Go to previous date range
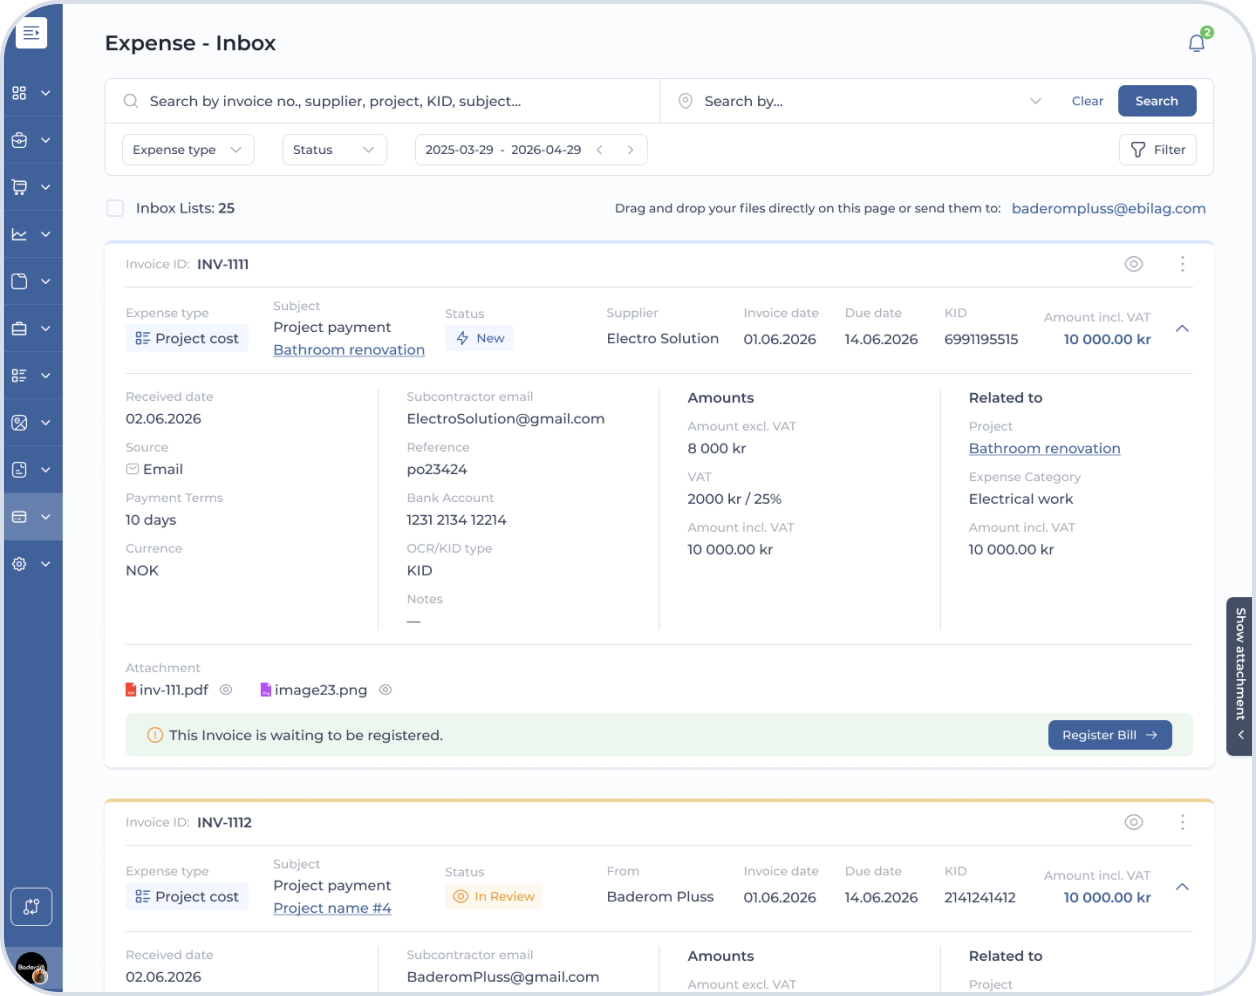Image resolution: width=1256 pixels, height=996 pixels. [600, 150]
